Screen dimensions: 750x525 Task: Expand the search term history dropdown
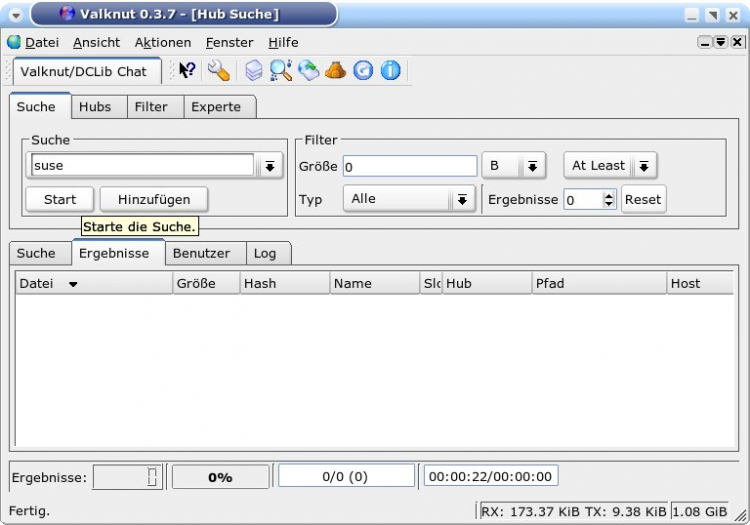270,166
